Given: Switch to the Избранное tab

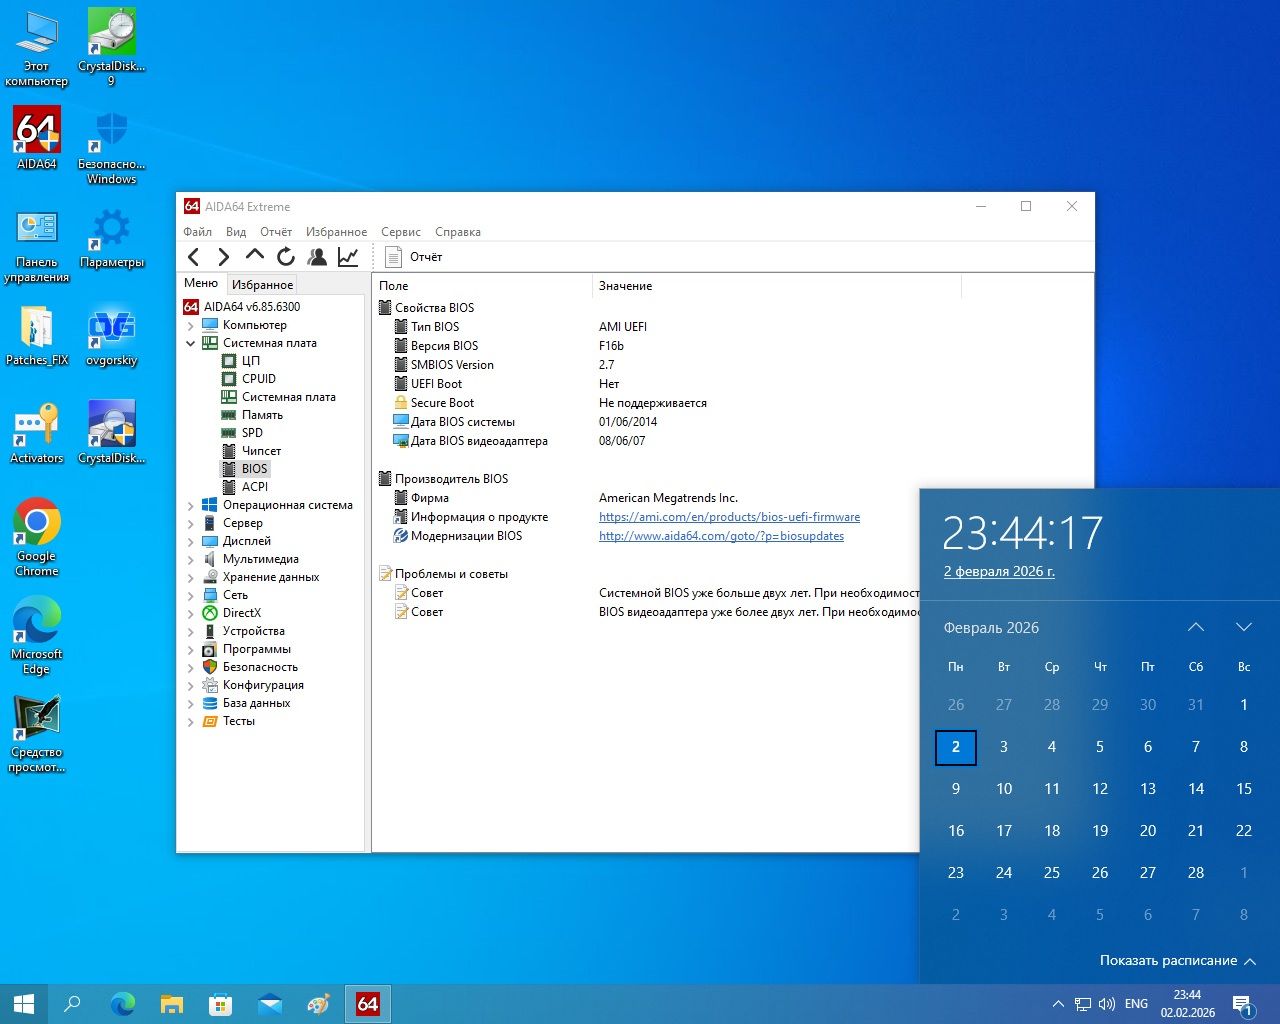Looking at the screenshot, I should pos(262,285).
